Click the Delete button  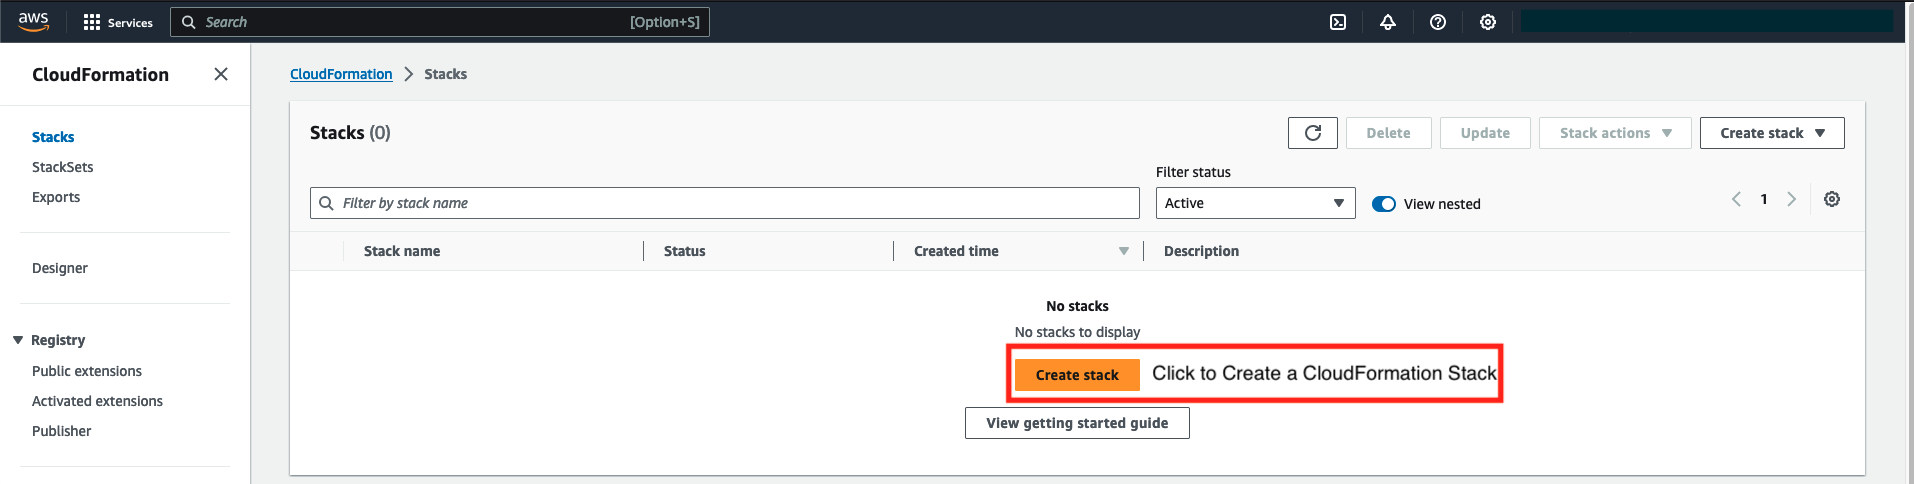pyautogui.click(x=1388, y=133)
